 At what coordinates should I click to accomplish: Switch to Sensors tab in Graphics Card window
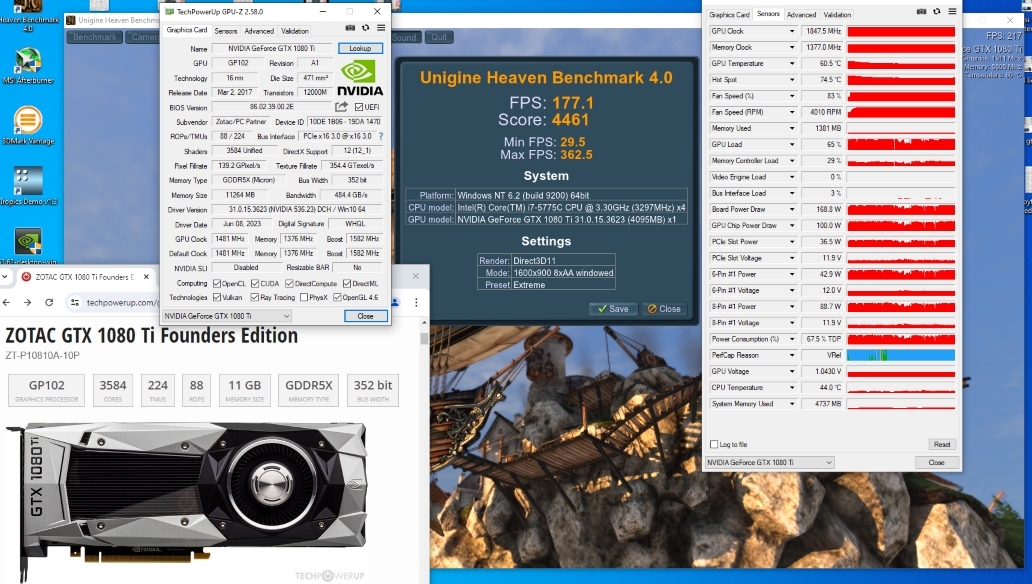226,31
